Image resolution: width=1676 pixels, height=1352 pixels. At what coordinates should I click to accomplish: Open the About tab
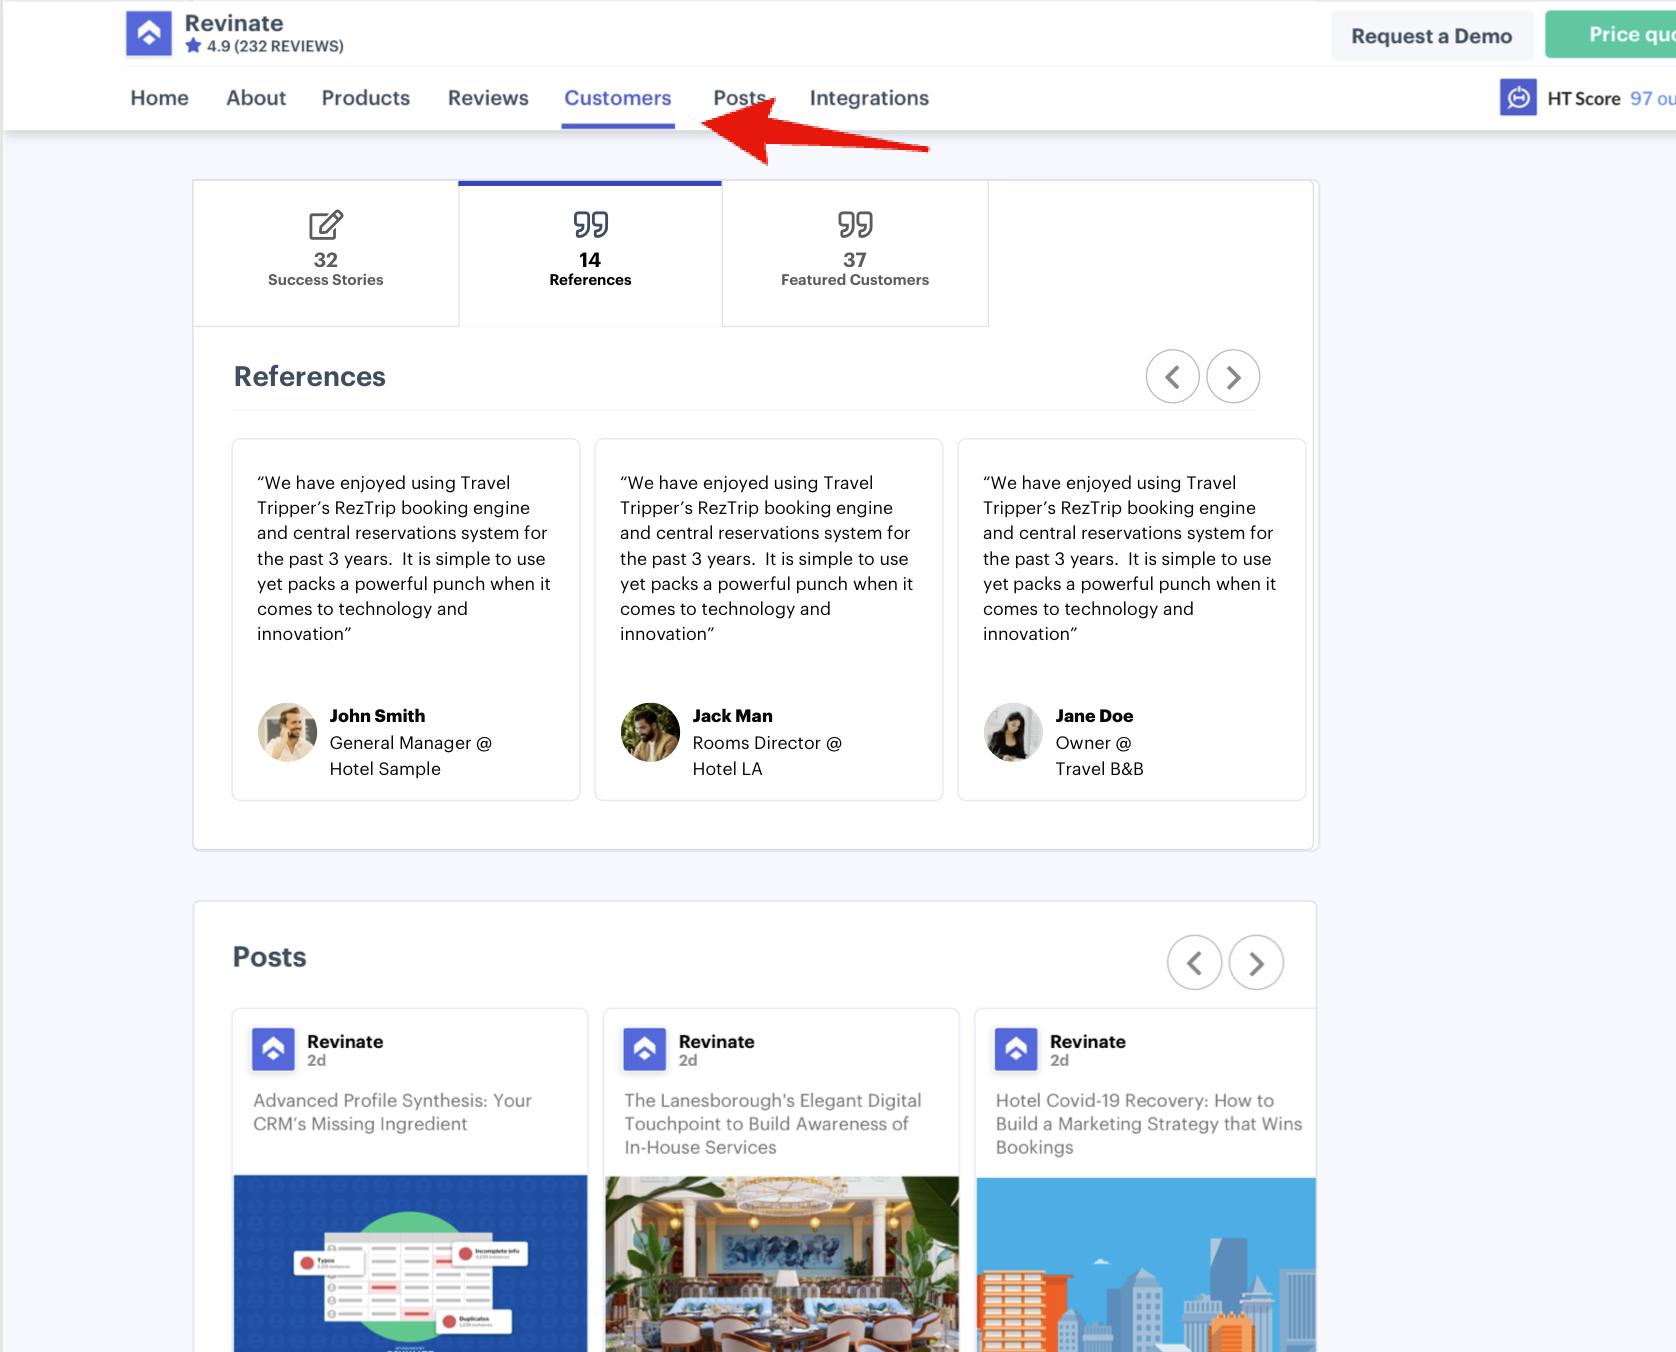(256, 98)
